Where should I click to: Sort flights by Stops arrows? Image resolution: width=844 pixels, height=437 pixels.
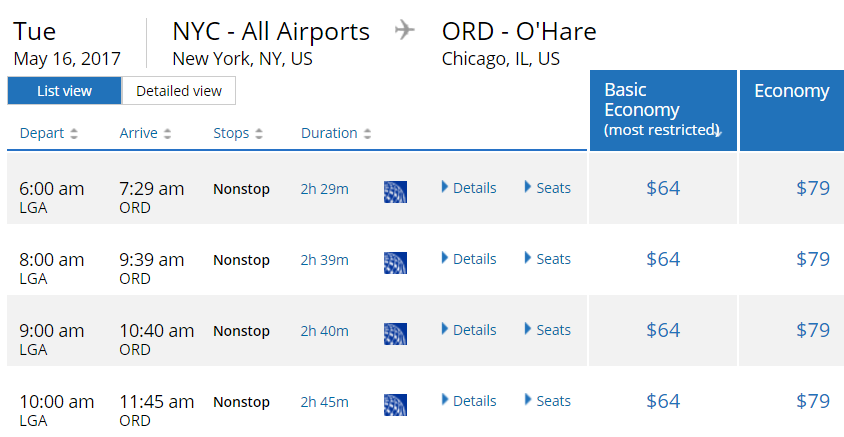pyautogui.click(x=259, y=133)
